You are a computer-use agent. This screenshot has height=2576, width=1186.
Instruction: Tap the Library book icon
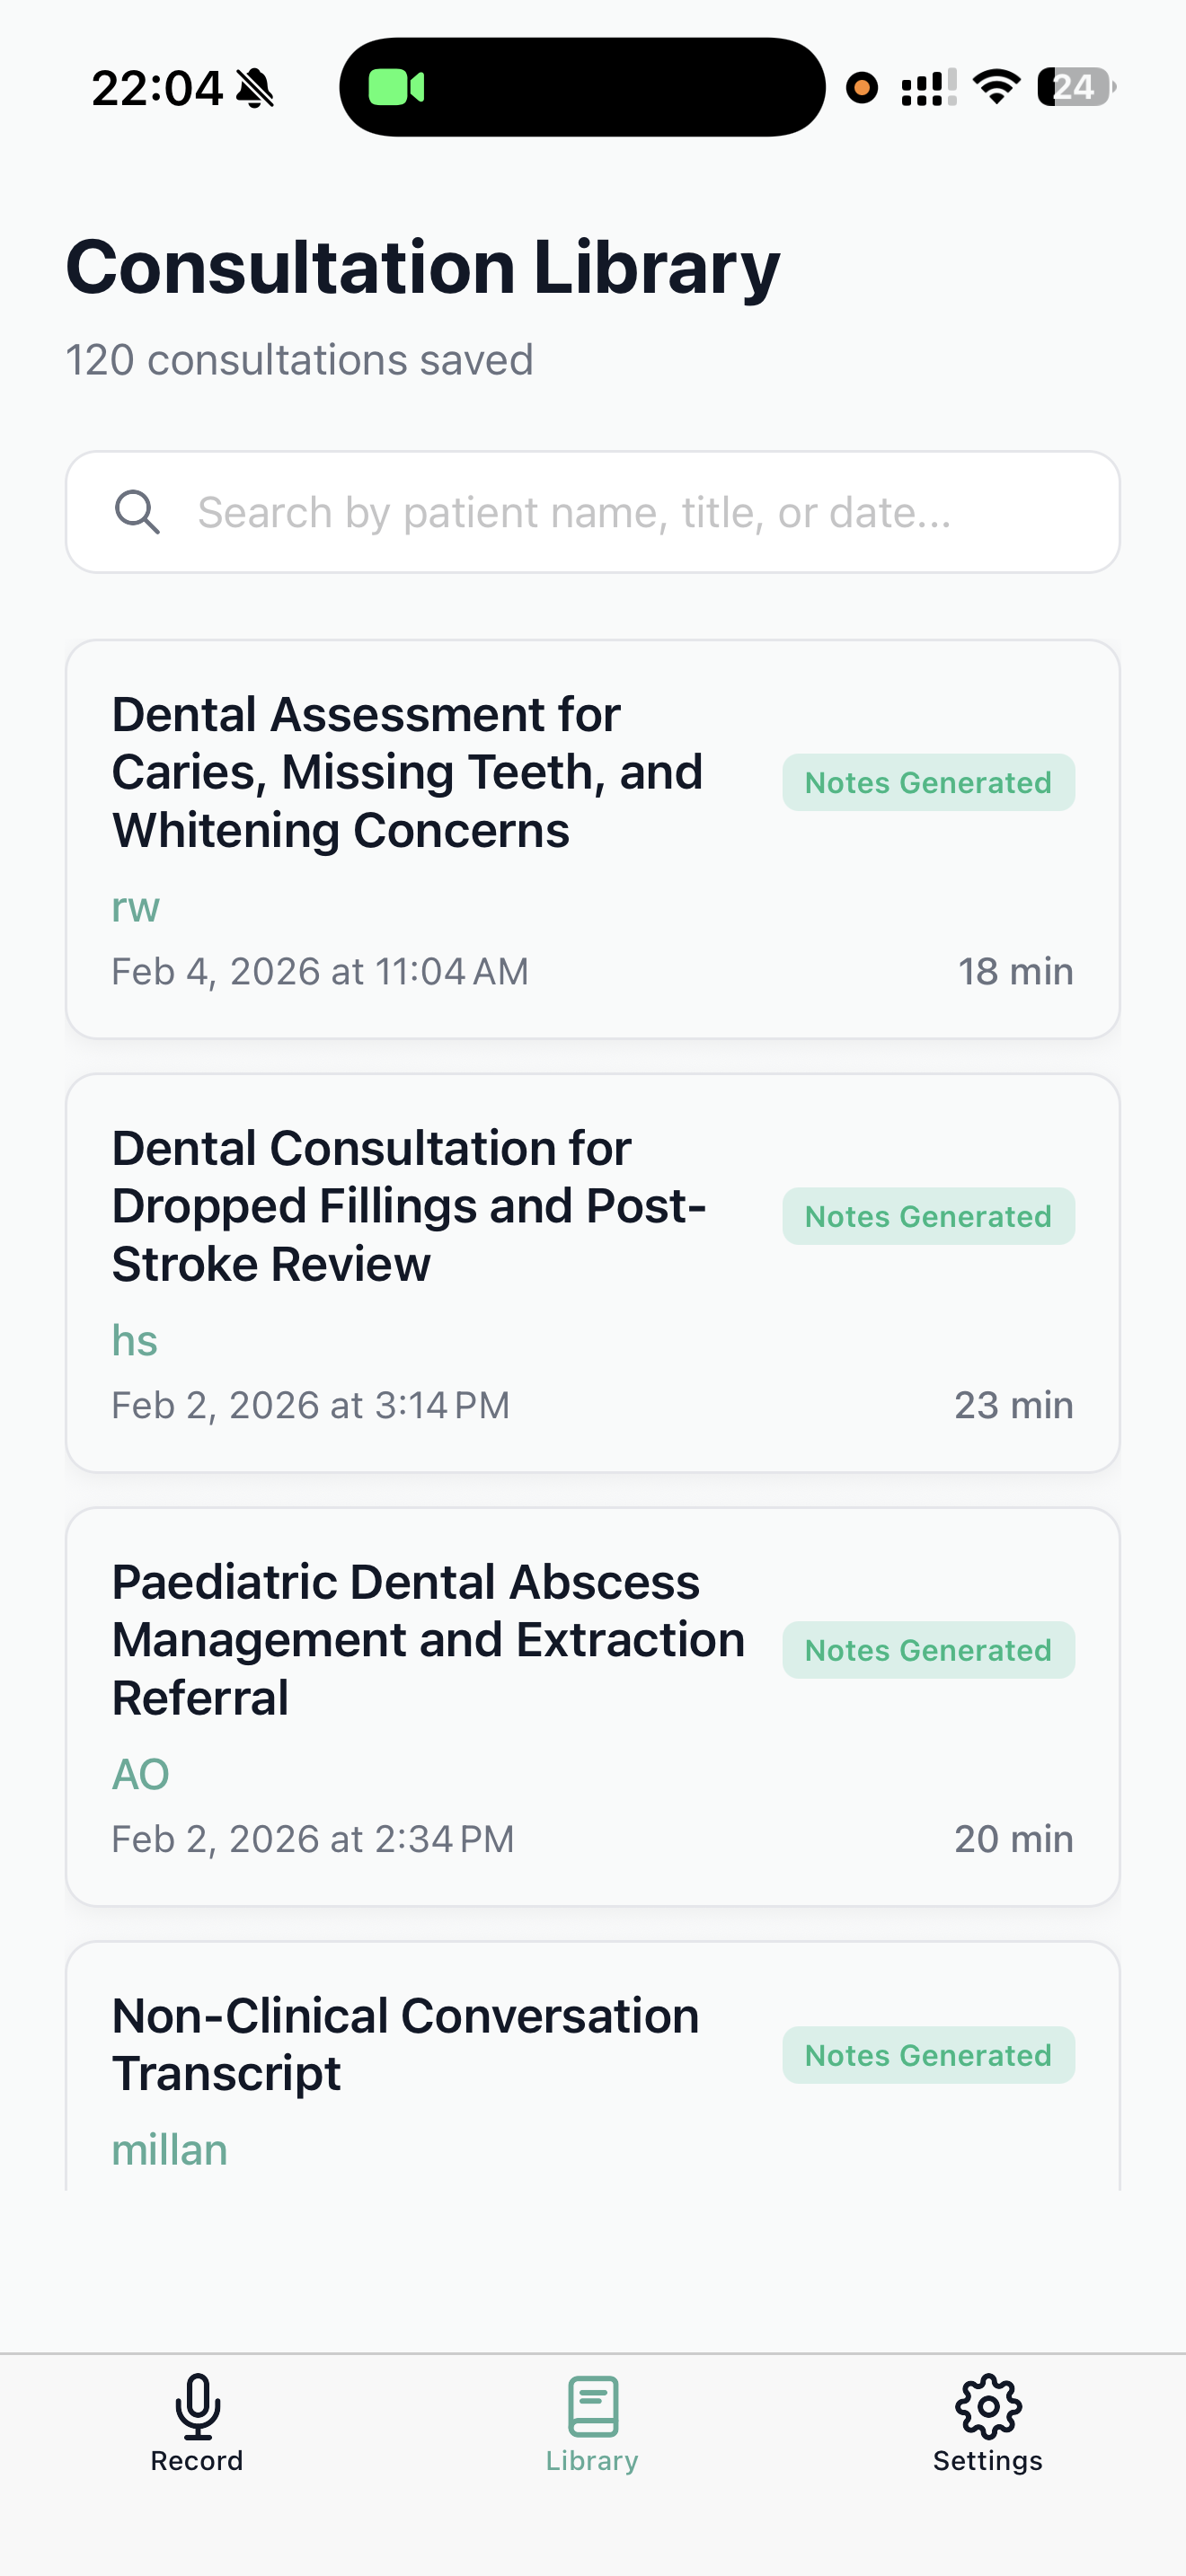[x=592, y=2405]
